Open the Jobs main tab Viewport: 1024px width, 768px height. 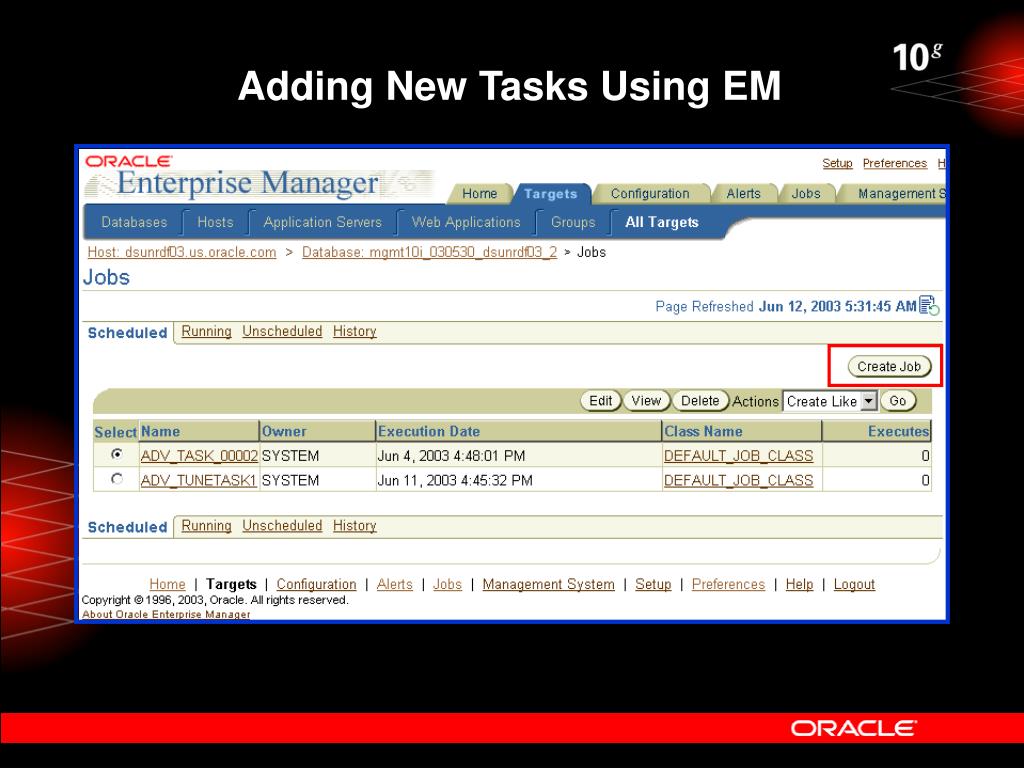[x=806, y=194]
